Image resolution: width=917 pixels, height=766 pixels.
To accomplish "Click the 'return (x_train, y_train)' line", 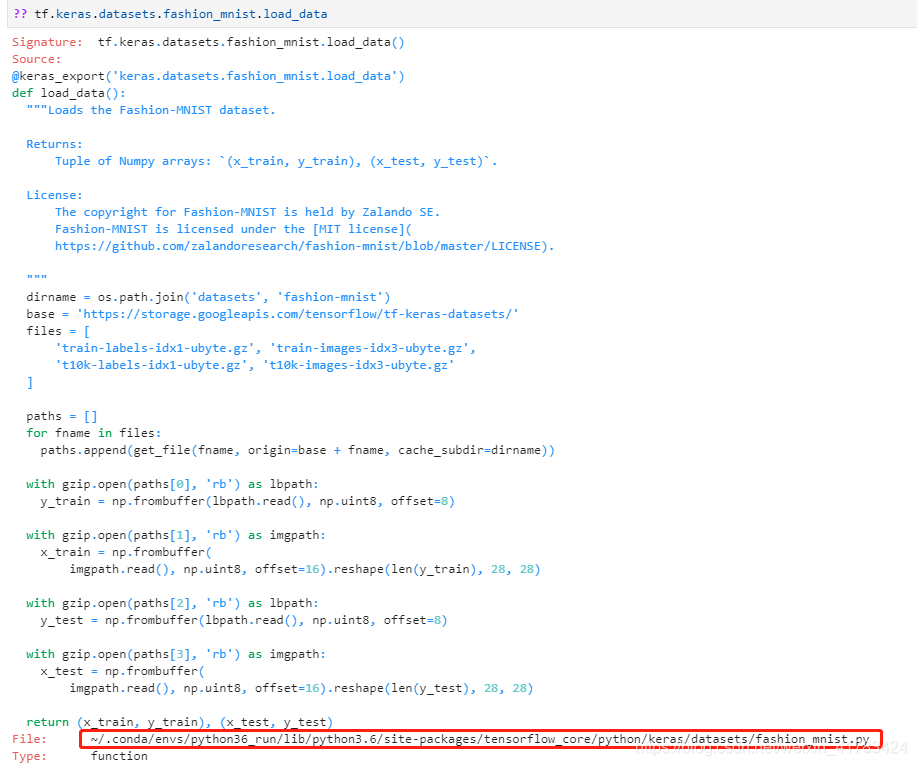I will [x=180, y=722].
